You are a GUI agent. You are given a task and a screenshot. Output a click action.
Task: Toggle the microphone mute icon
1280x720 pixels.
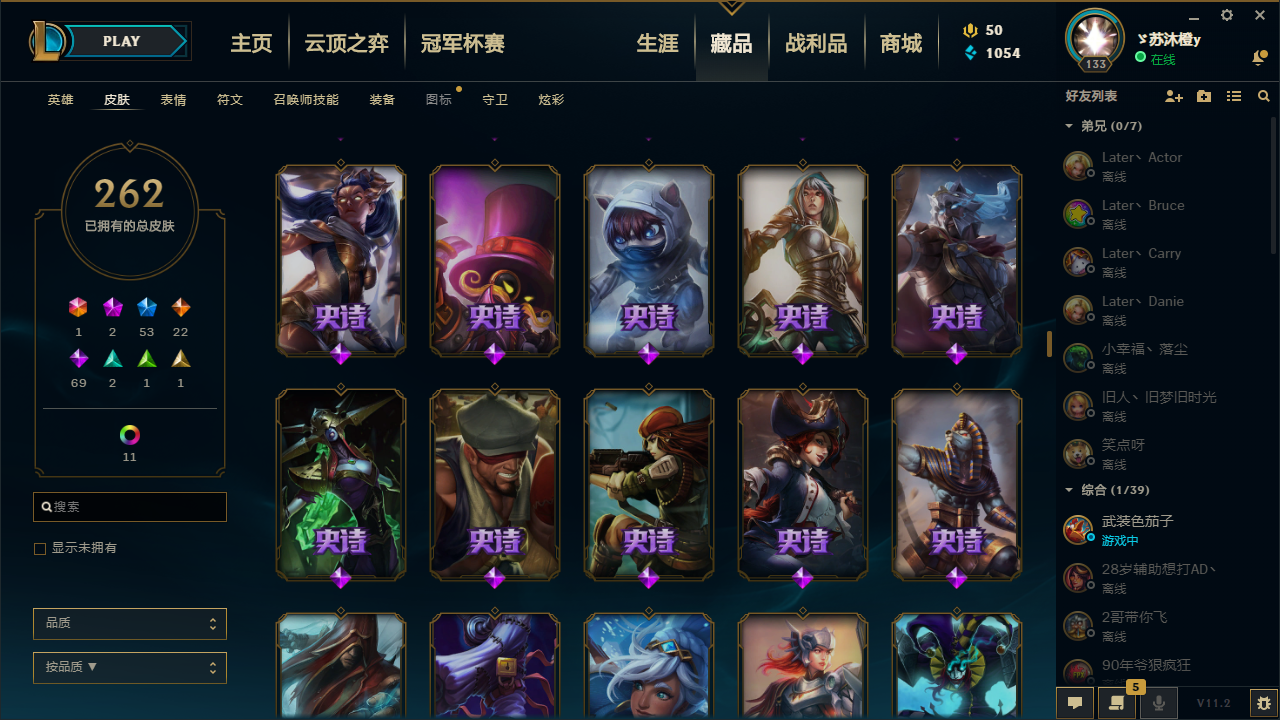click(1159, 703)
